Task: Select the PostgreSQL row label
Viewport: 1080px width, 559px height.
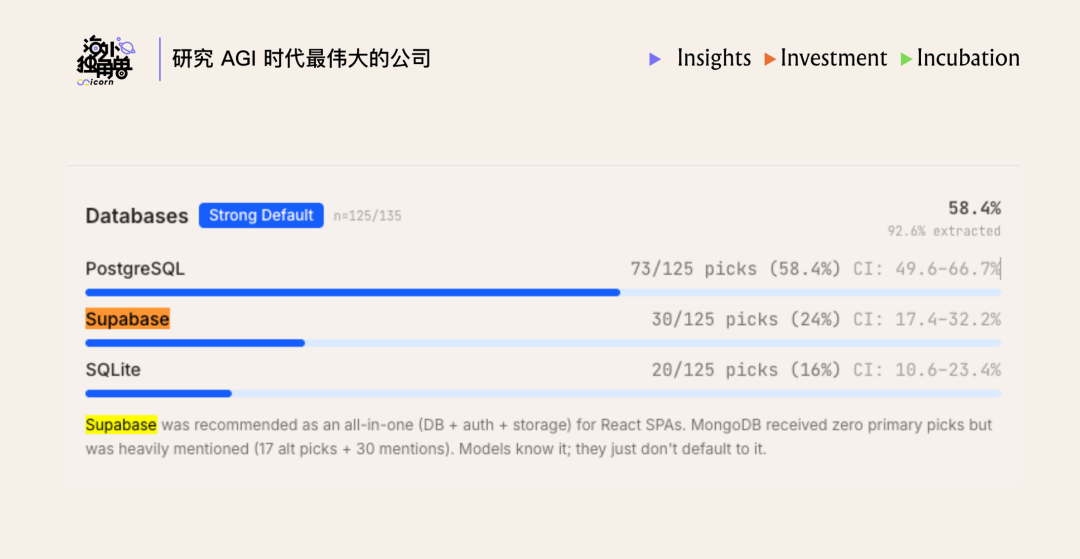Action: click(x=135, y=269)
